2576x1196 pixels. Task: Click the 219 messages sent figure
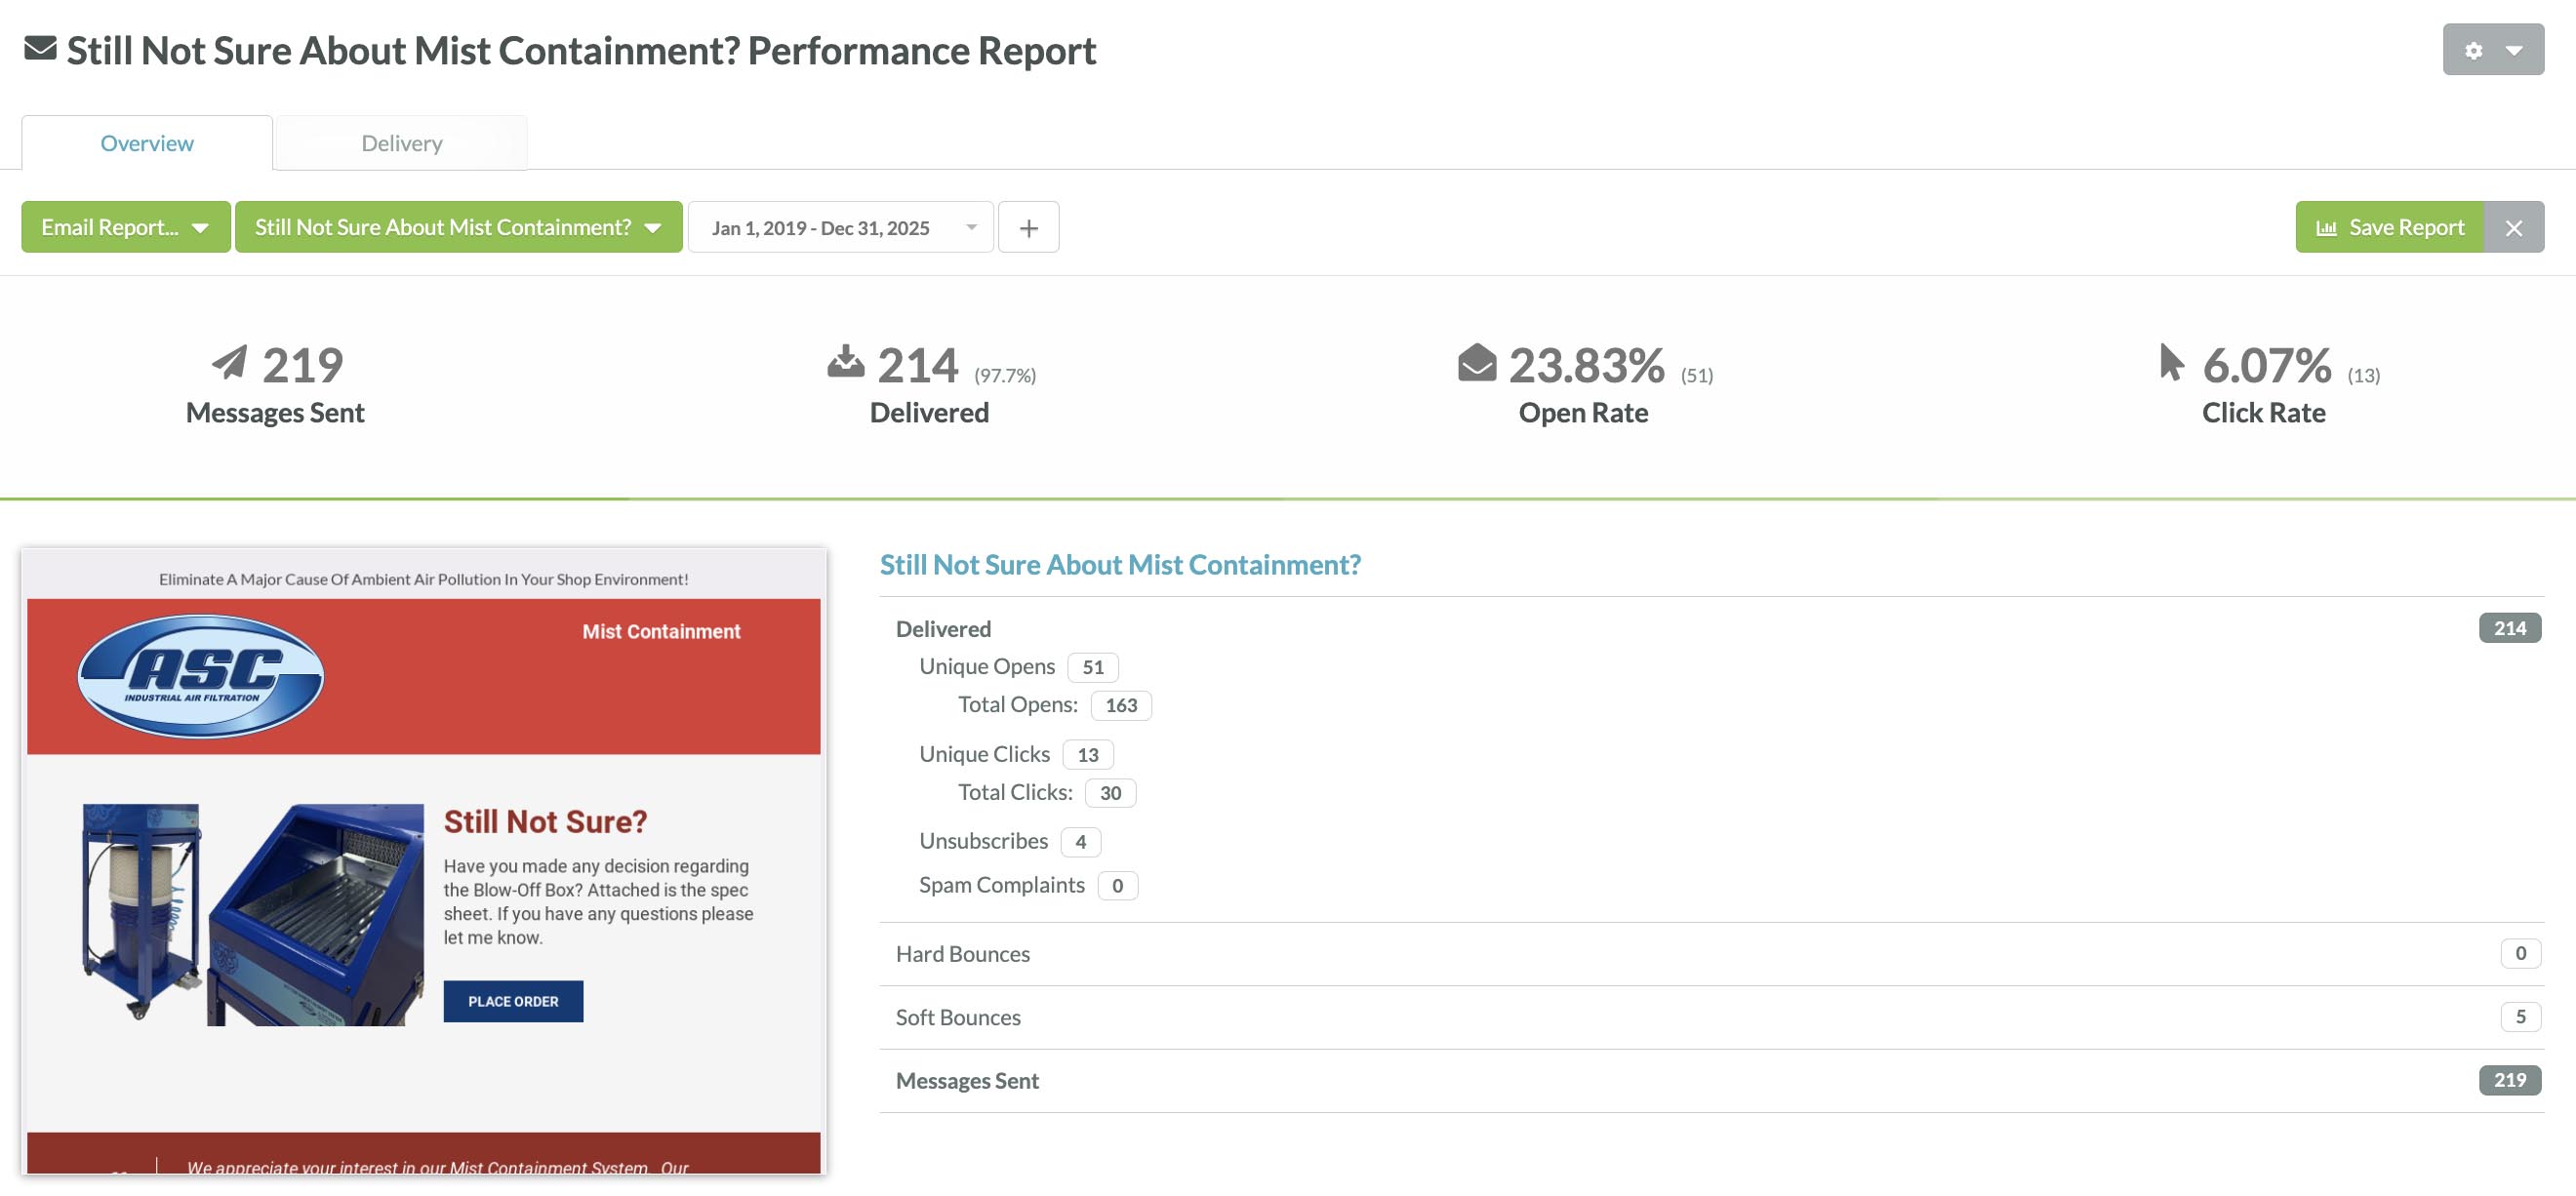[303, 364]
